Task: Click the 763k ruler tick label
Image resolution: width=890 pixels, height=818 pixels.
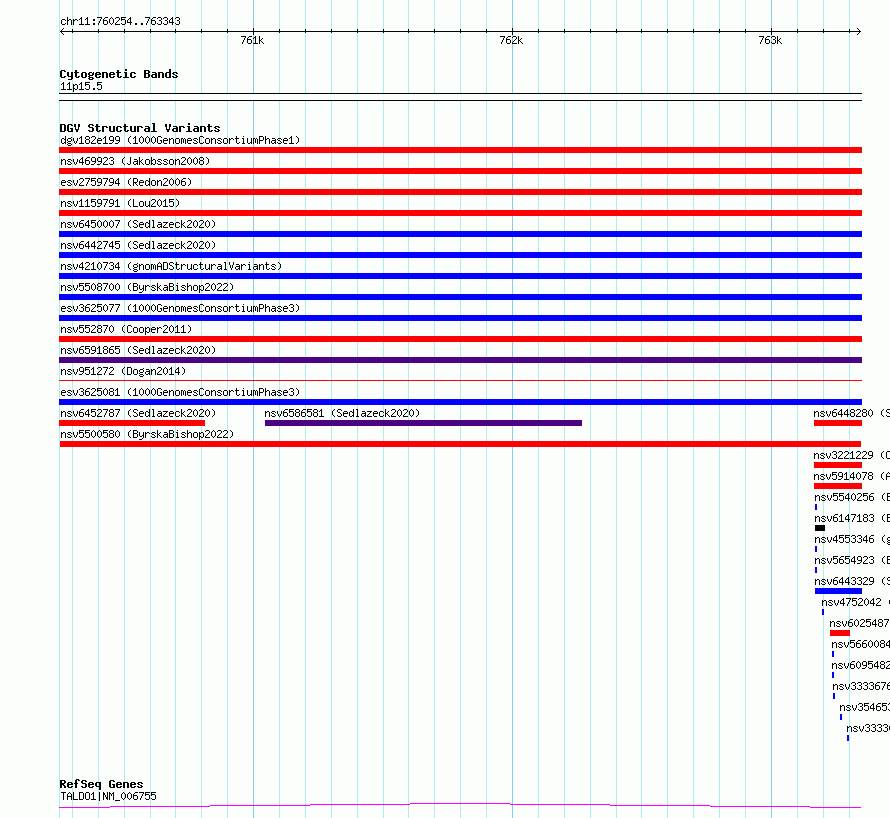Action: click(x=770, y=40)
